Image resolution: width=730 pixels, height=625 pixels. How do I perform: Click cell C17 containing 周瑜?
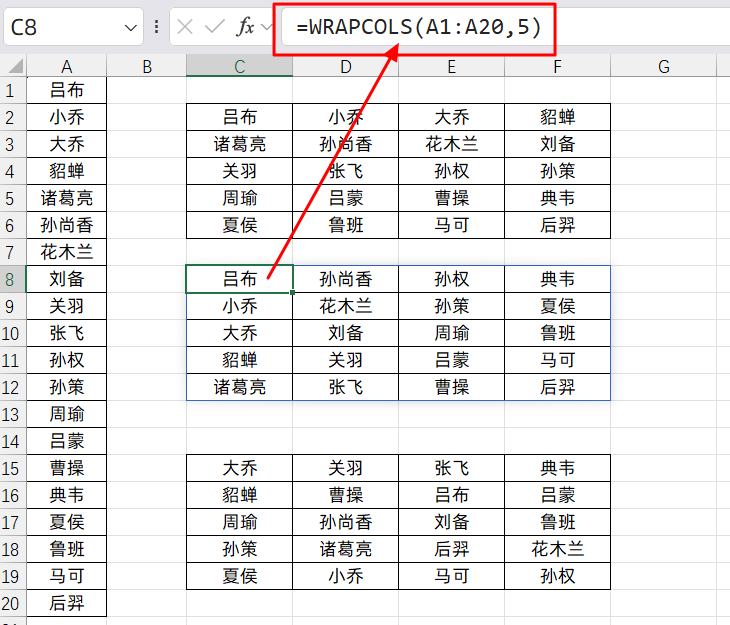[239, 523]
